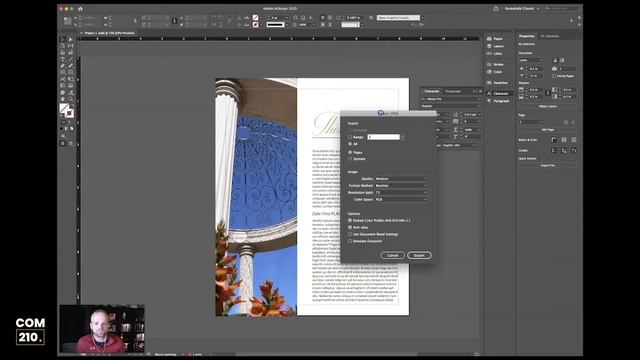Open the Paragraph panel from the dock
Screen dimensions: 640x360
pos(498,101)
